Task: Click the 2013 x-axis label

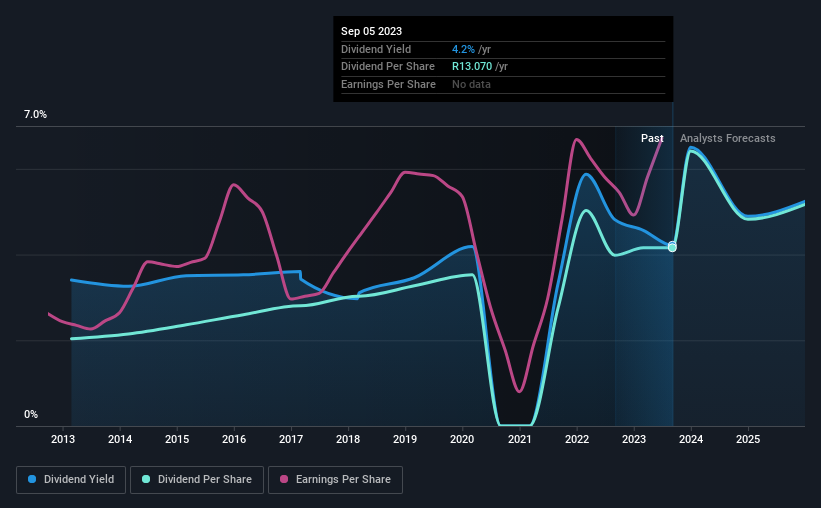Action: tap(63, 439)
